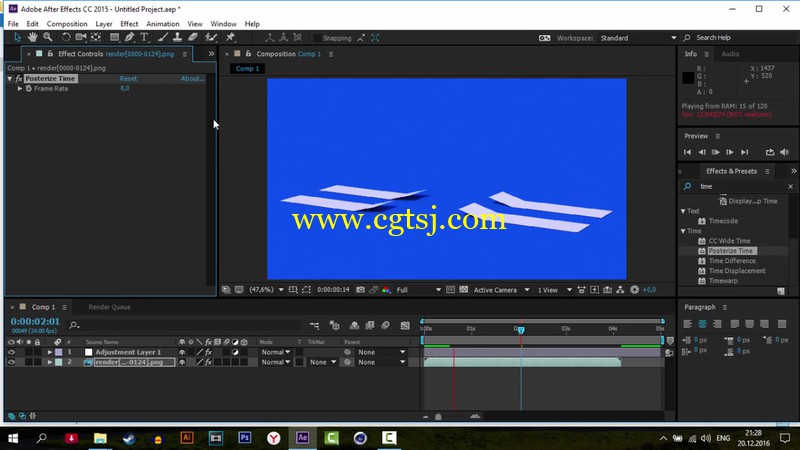Toggle adjustment layer switch on Adjustment Layer 1
The height and width of the screenshot is (450, 800).
235,352
